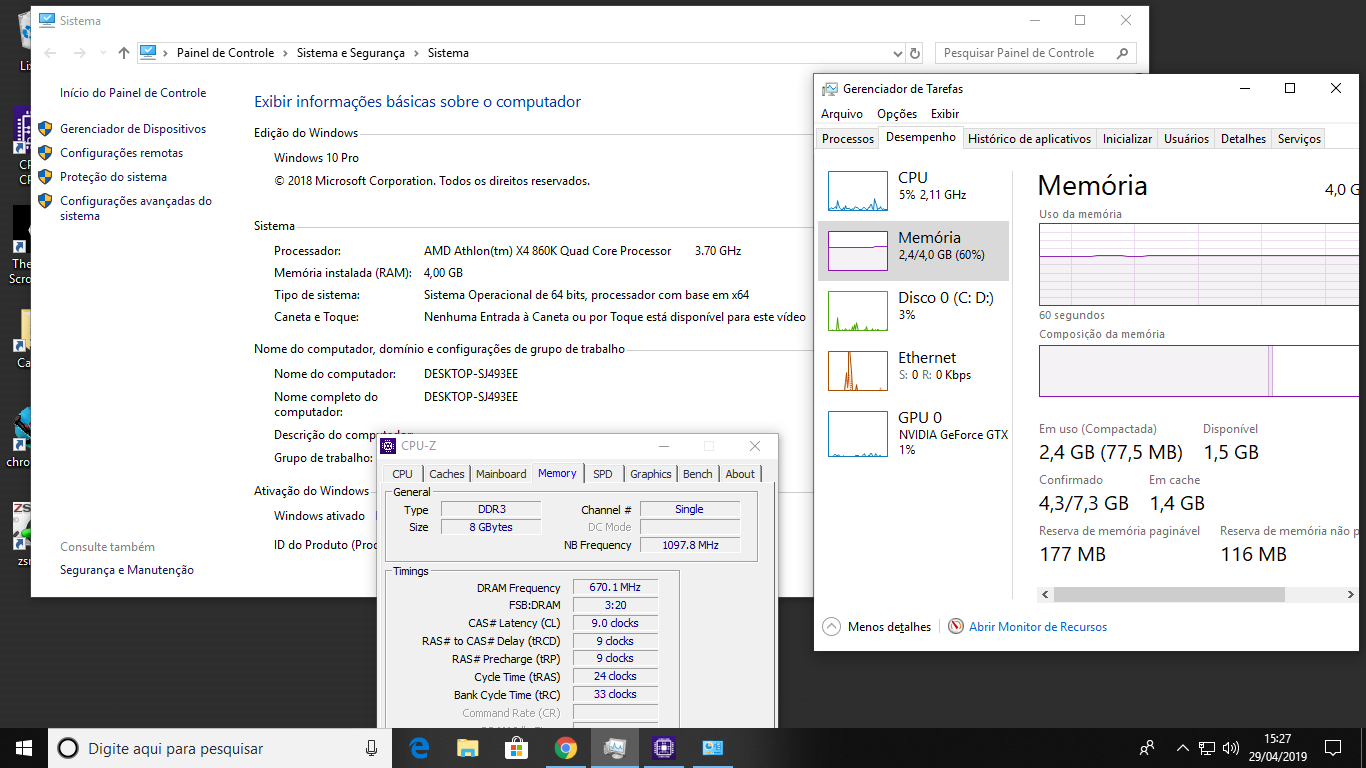
Task: Launch Google Chrome from the taskbar
Action: pos(566,748)
